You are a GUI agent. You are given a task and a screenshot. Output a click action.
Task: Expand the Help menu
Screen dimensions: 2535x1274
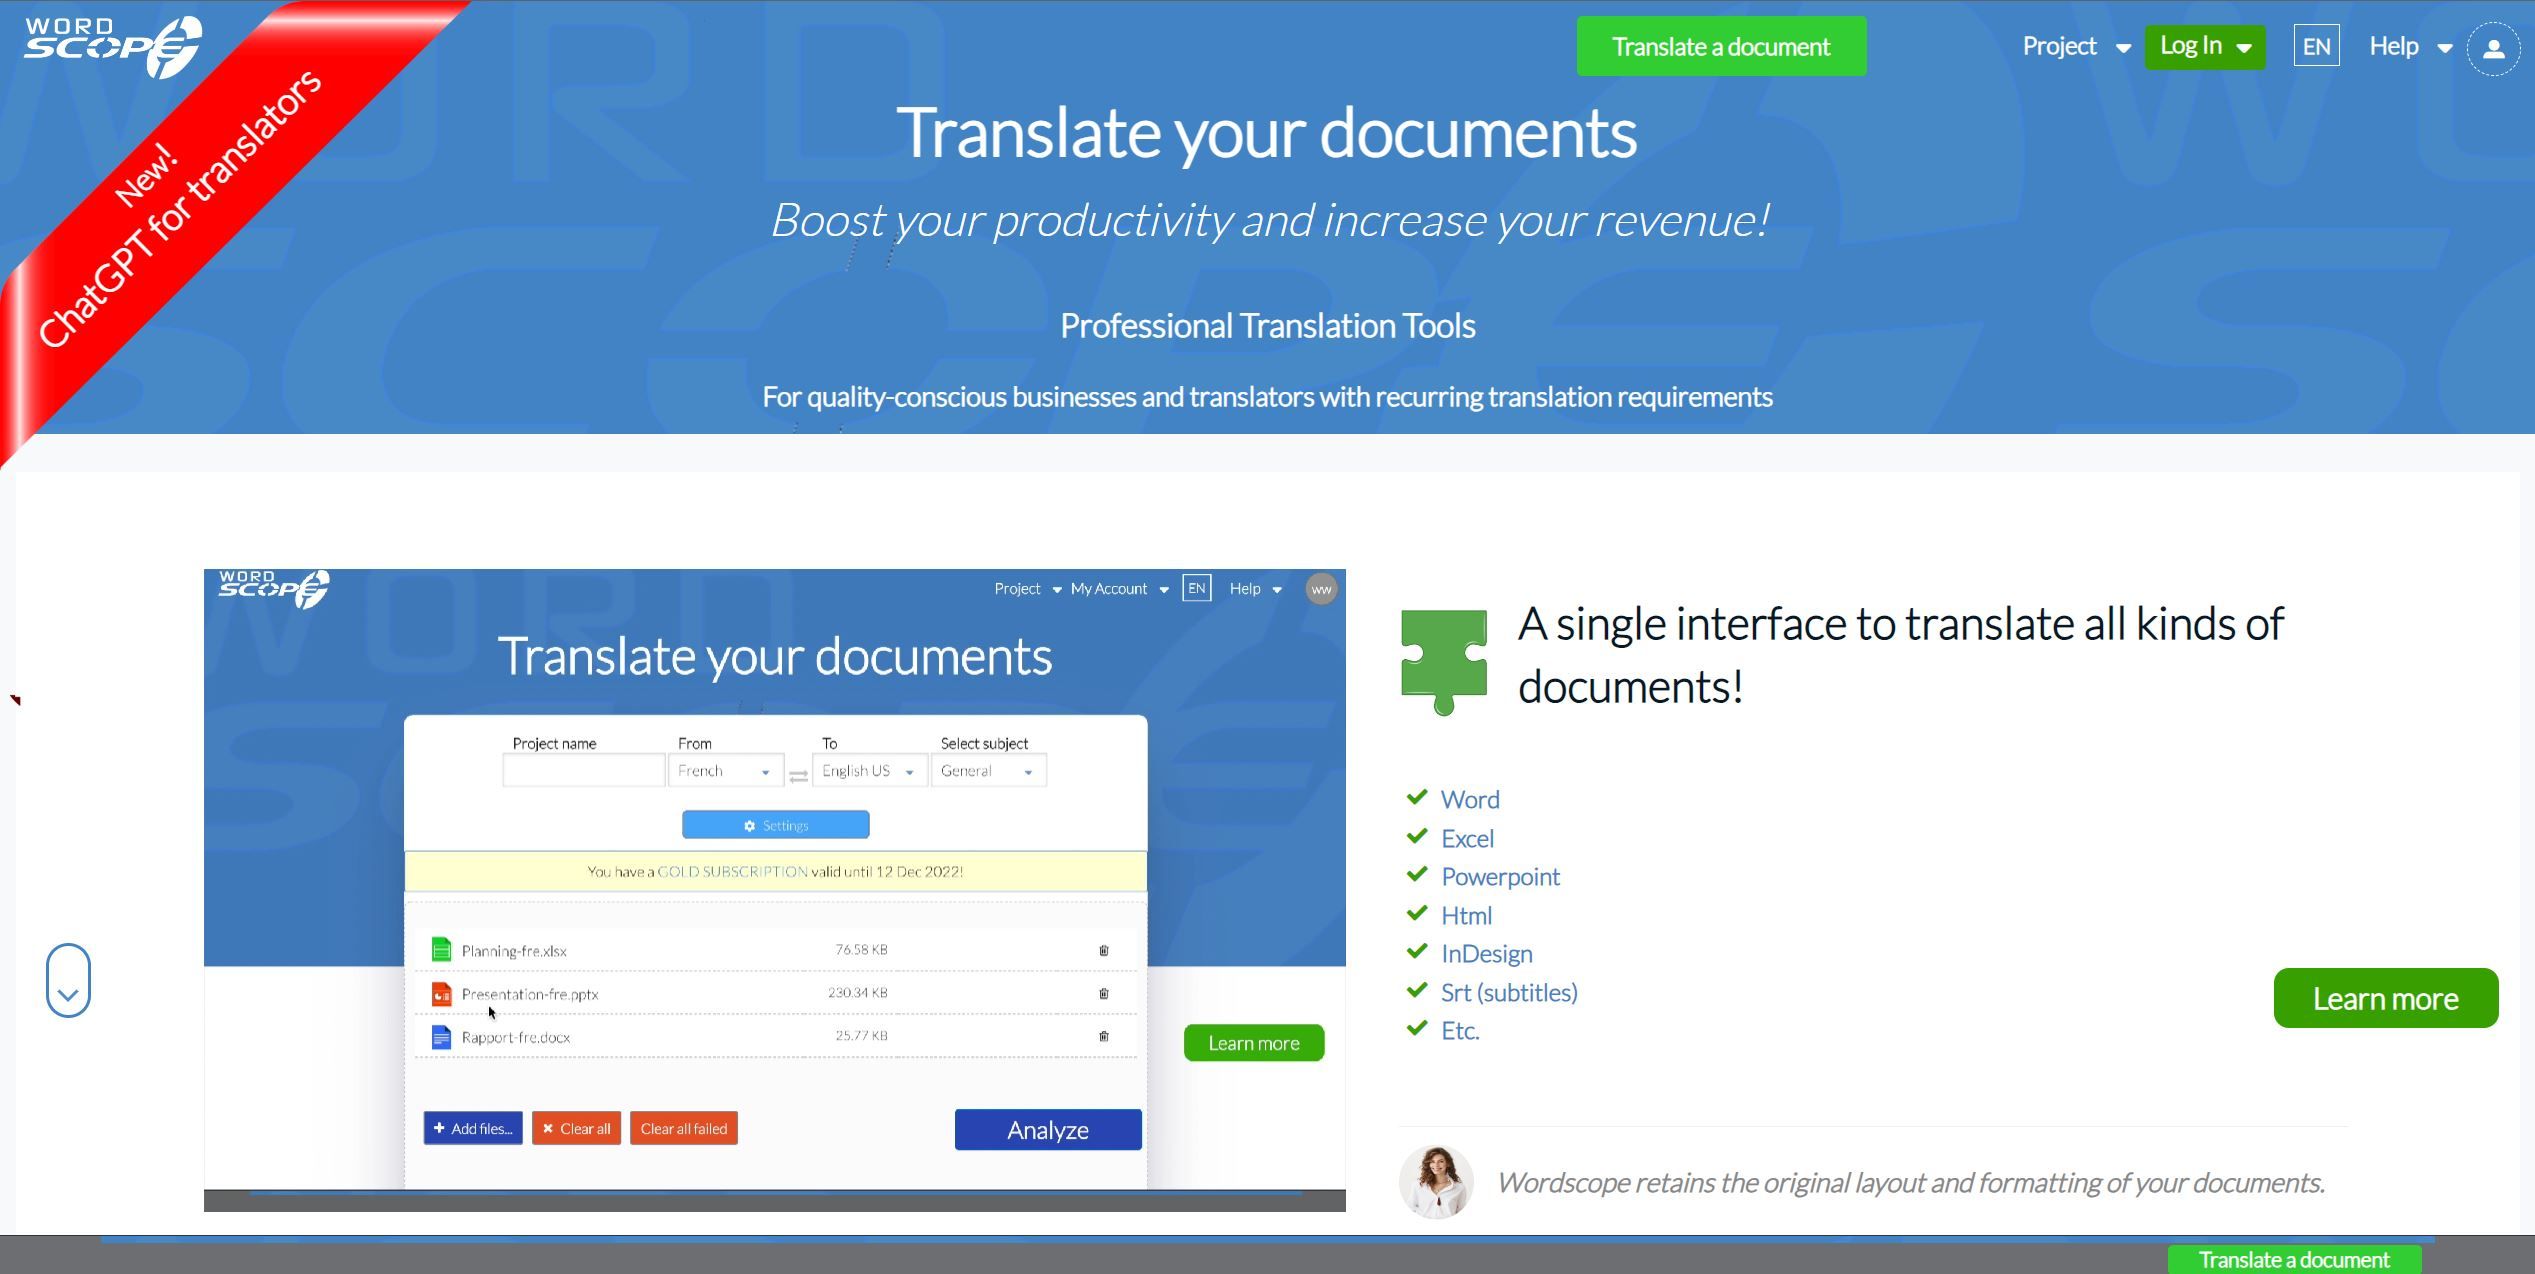(2410, 46)
